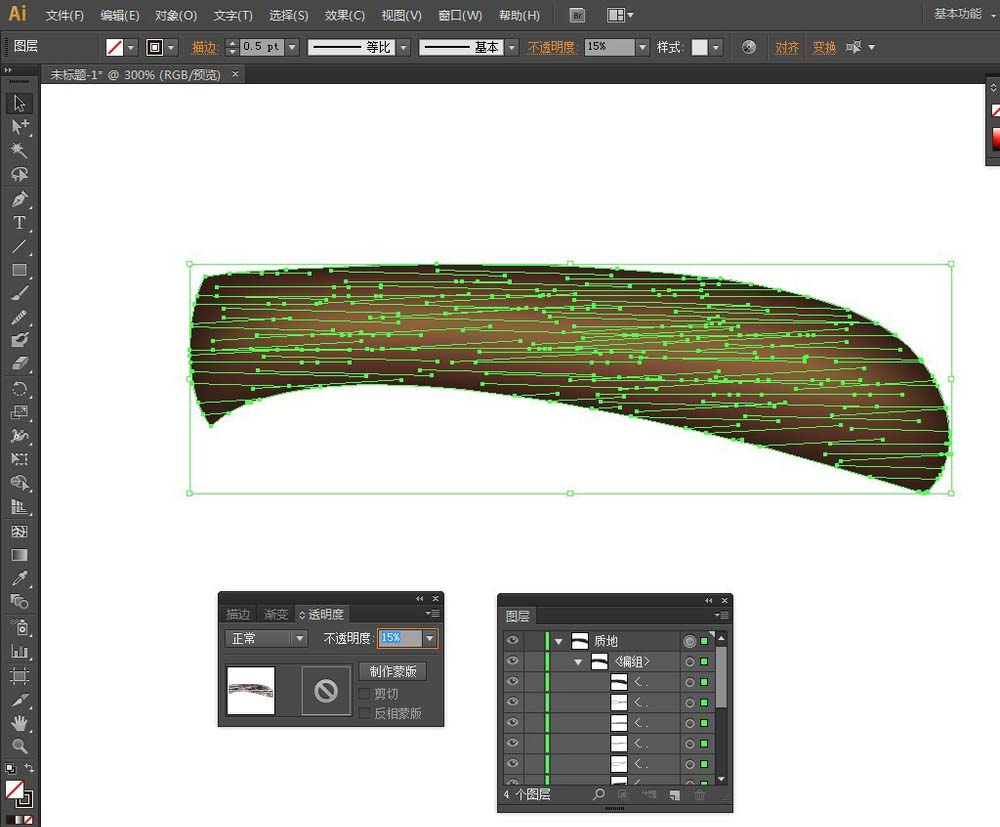Open the 变换 link in control bar

pyautogui.click(x=824, y=47)
